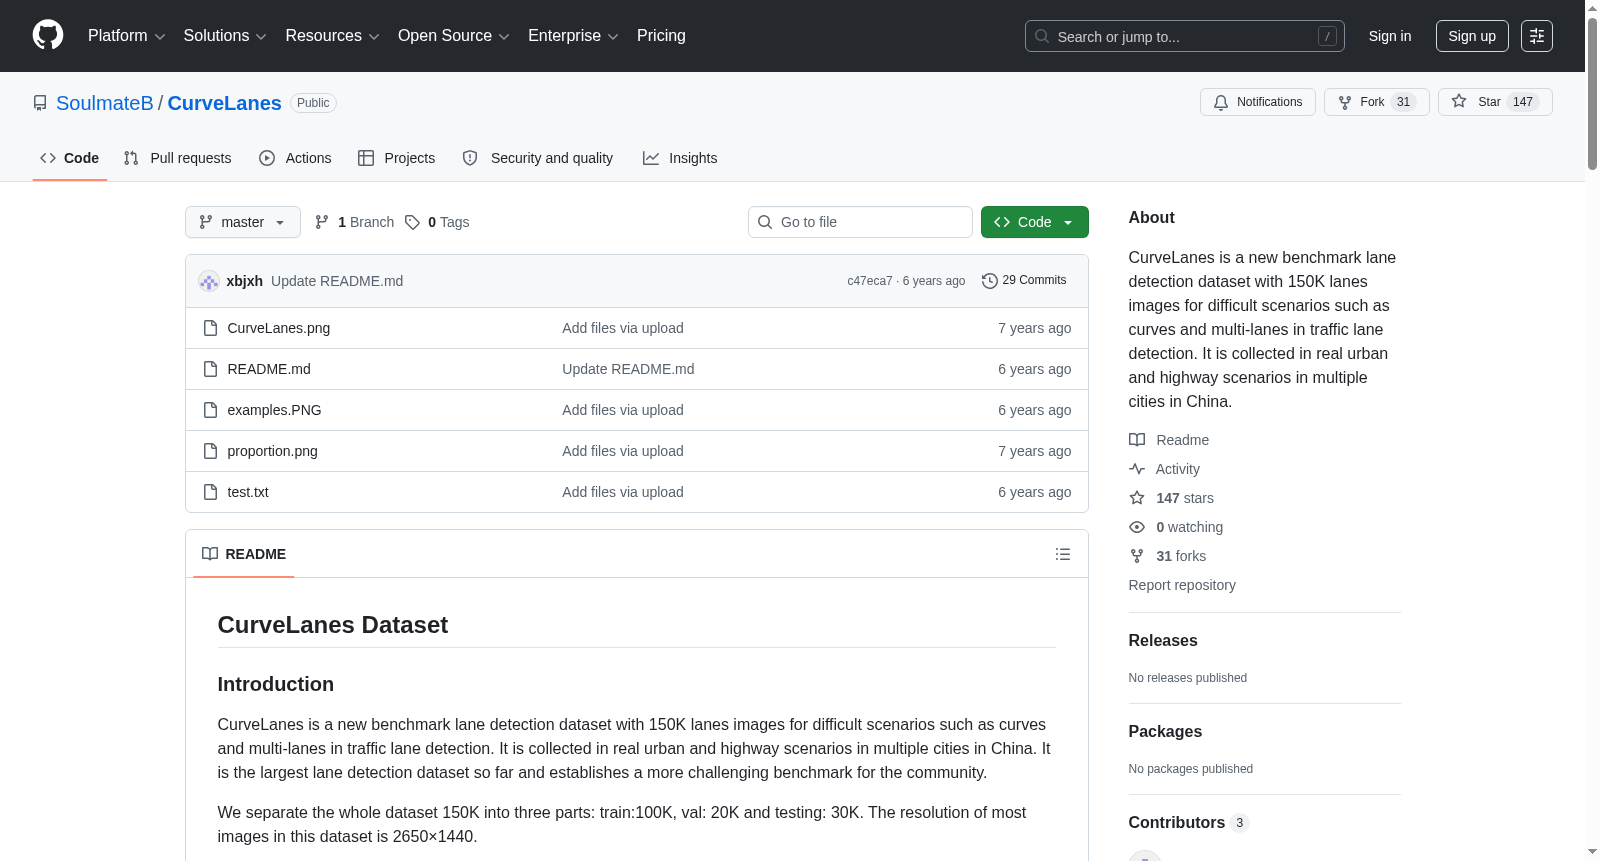Open the proportion.png file name
Viewport: 1600px width, 861px height.
(x=273, y=451)
